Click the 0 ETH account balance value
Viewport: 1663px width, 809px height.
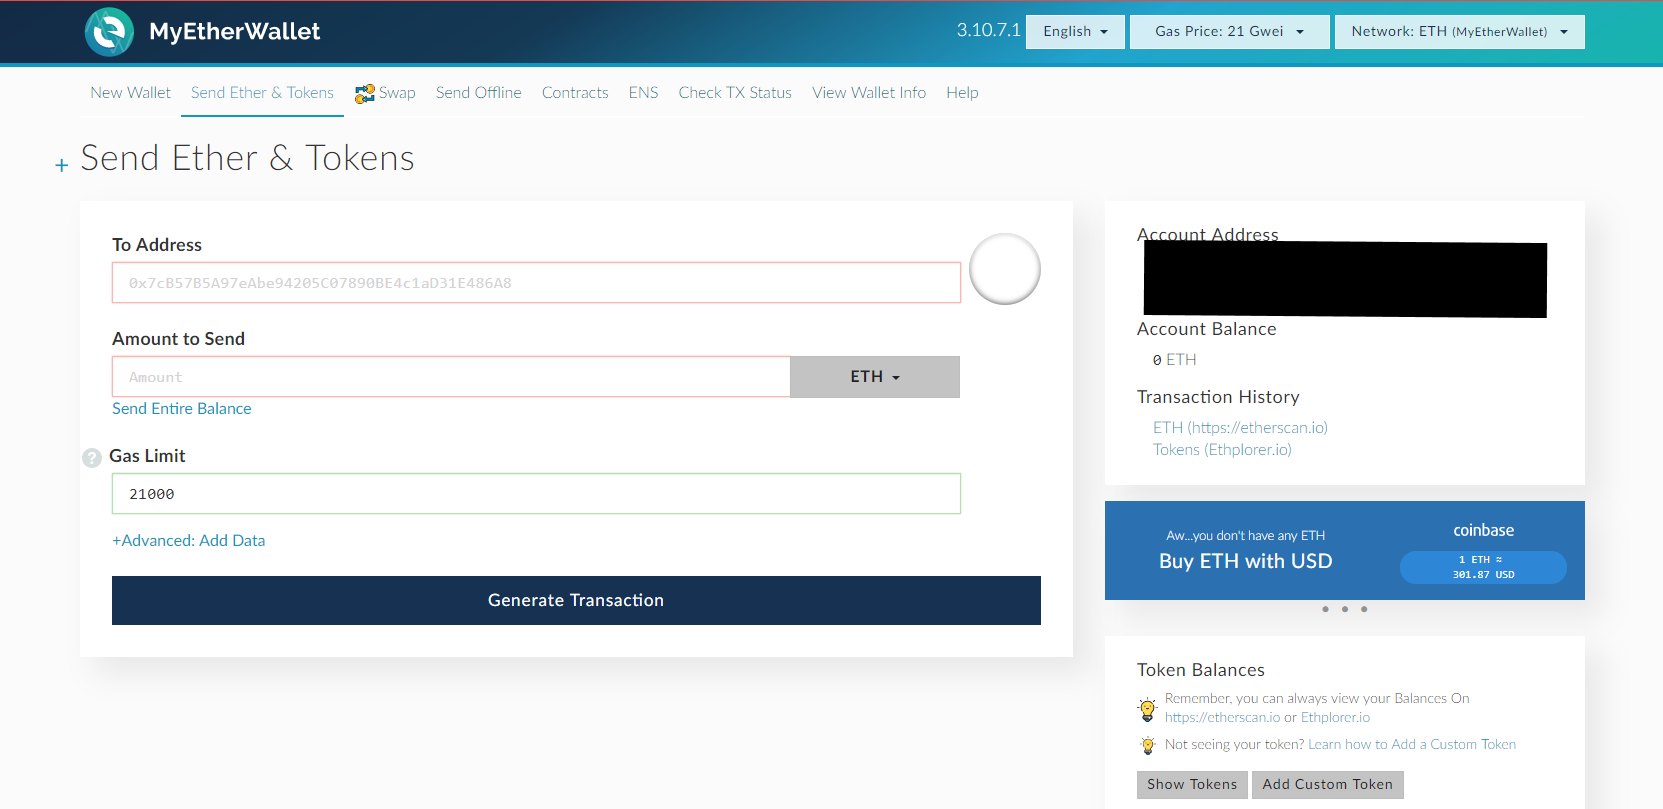click(1174, 359)
